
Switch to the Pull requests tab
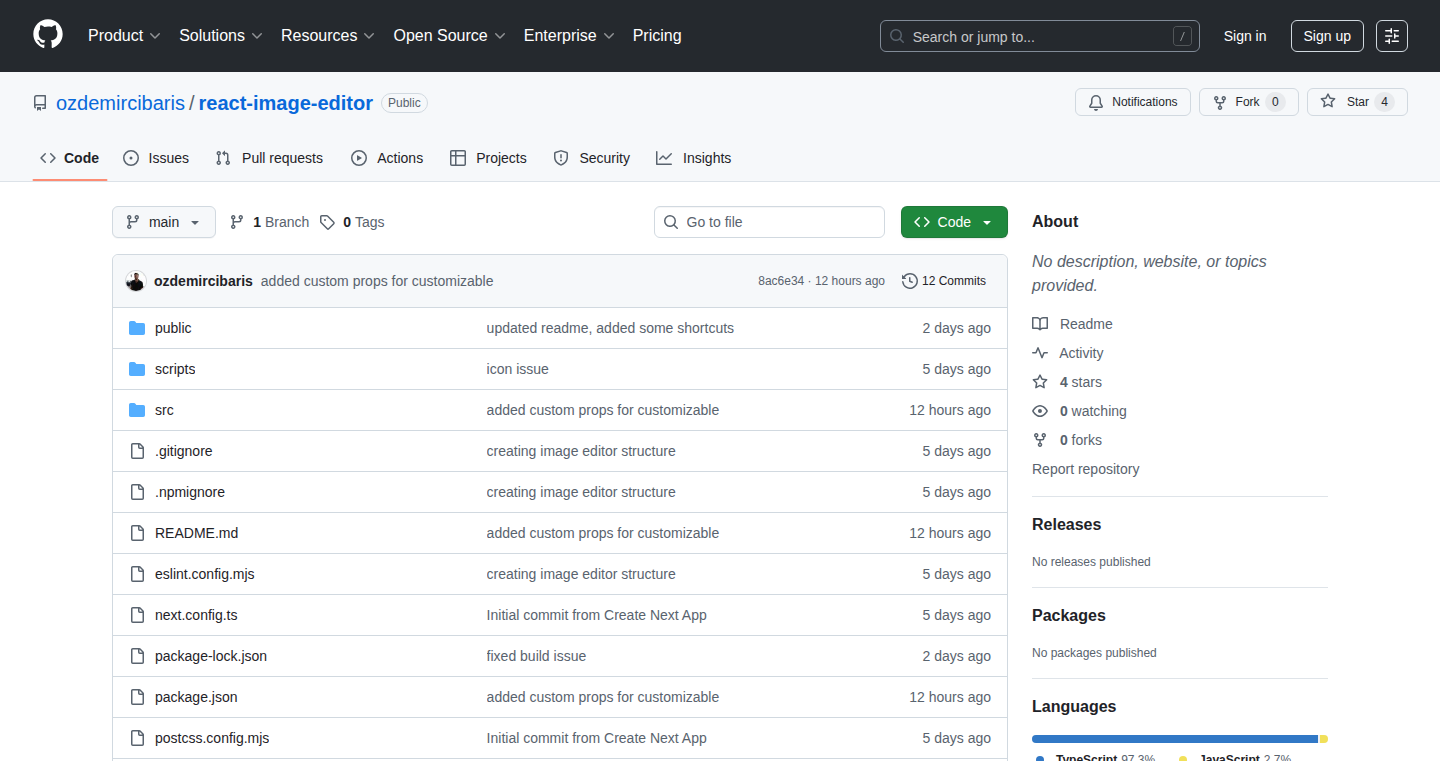[269, 158]
